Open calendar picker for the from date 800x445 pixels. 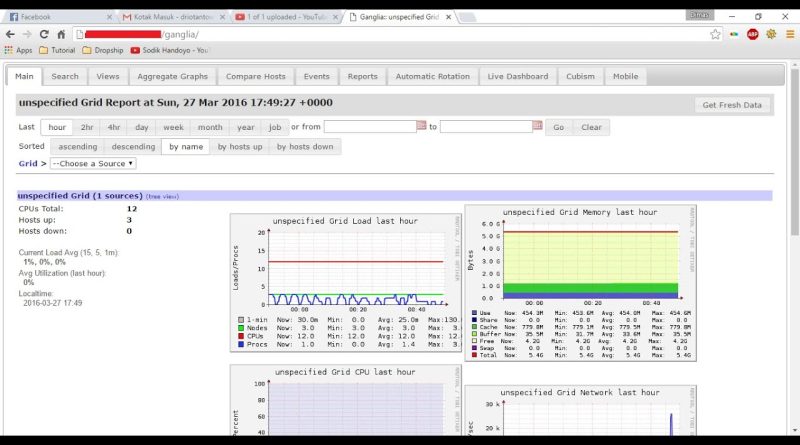(x=421, y=126)
